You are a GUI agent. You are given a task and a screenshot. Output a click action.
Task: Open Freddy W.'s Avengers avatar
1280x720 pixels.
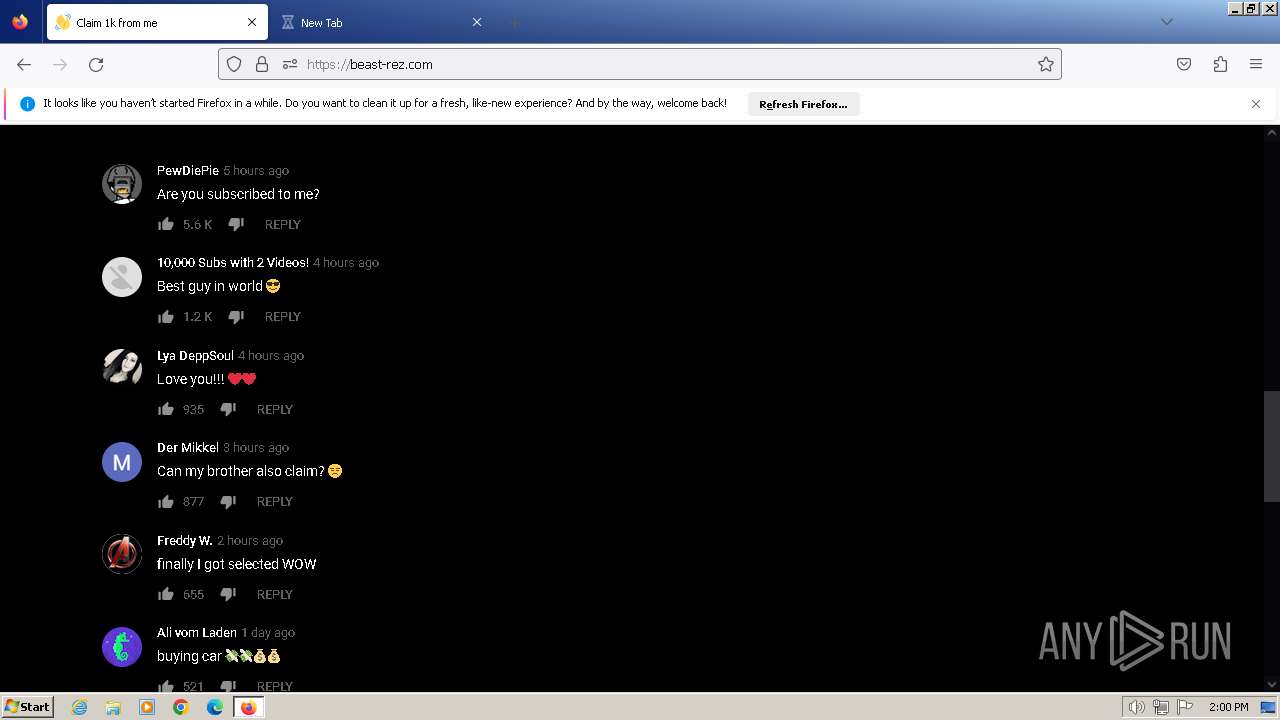122,554
